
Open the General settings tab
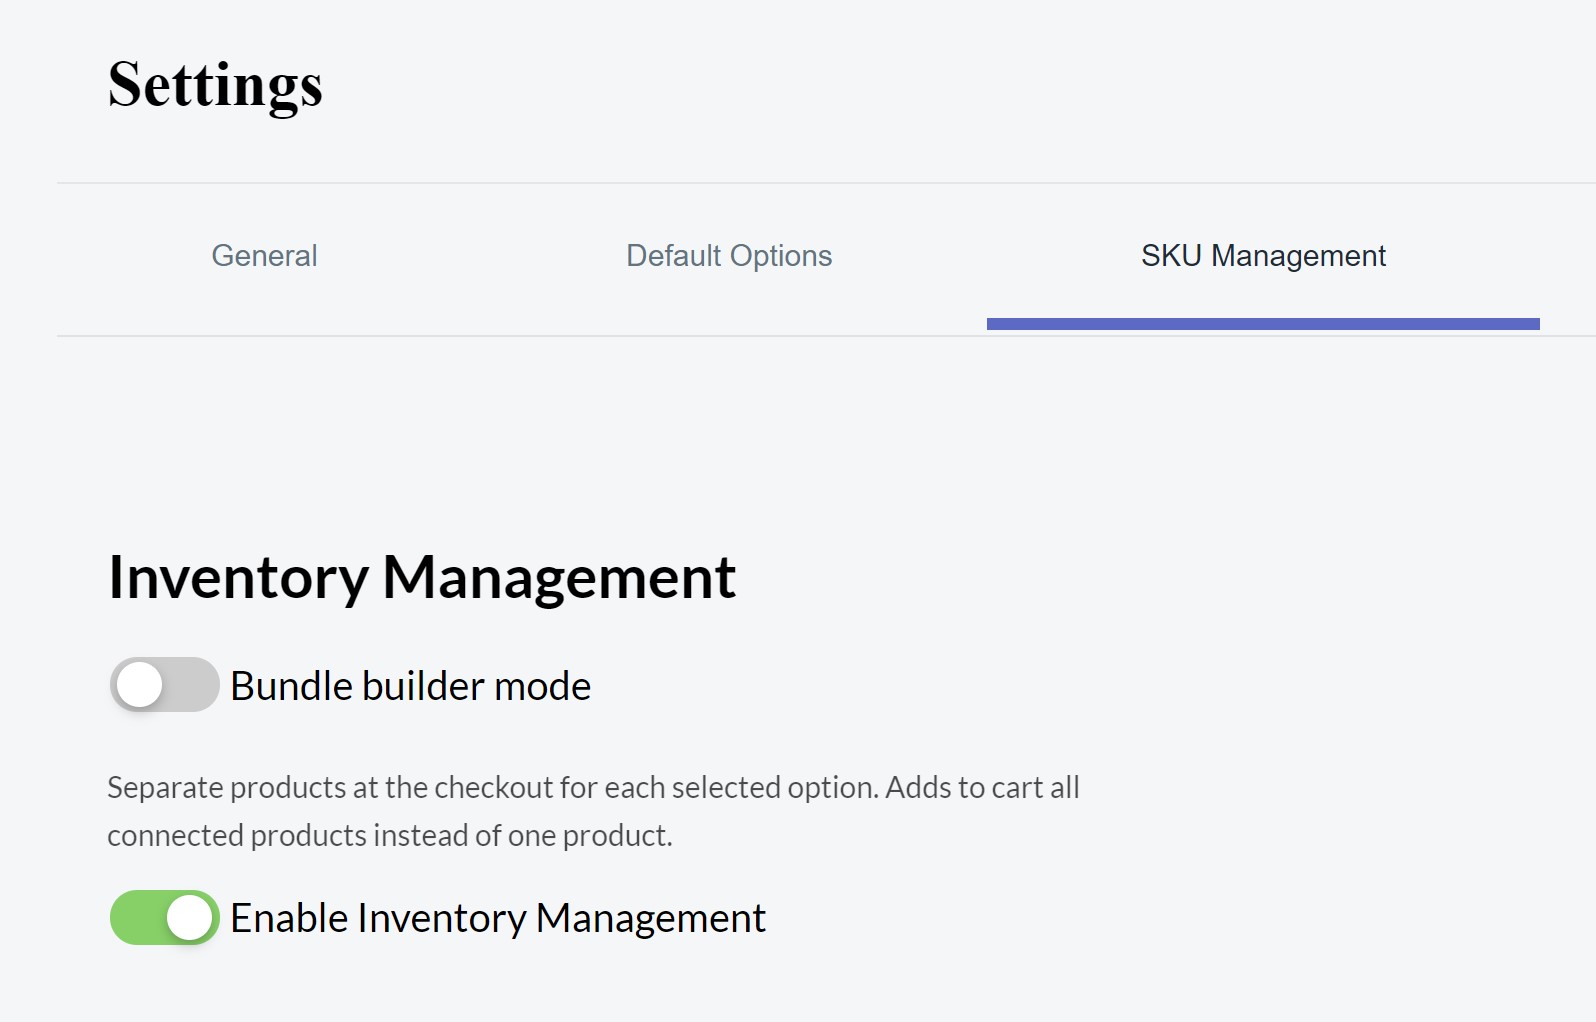[x=264, y=256]
